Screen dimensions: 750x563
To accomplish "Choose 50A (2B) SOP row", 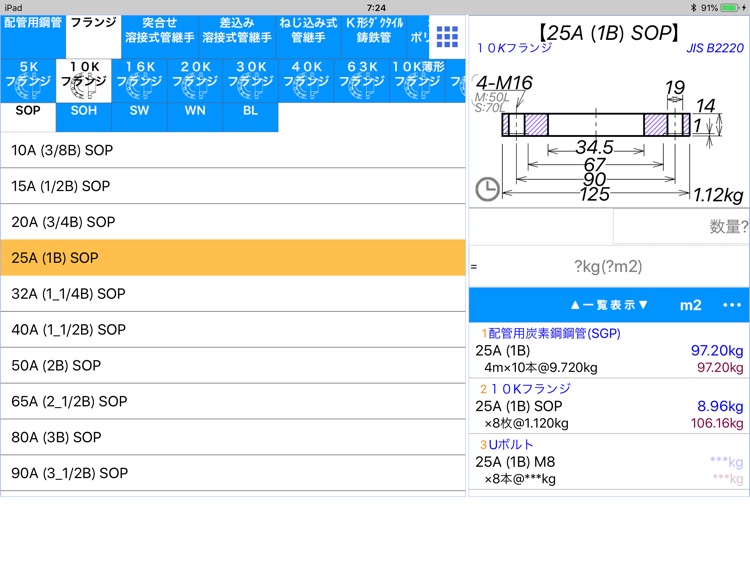I will point(233,365).
